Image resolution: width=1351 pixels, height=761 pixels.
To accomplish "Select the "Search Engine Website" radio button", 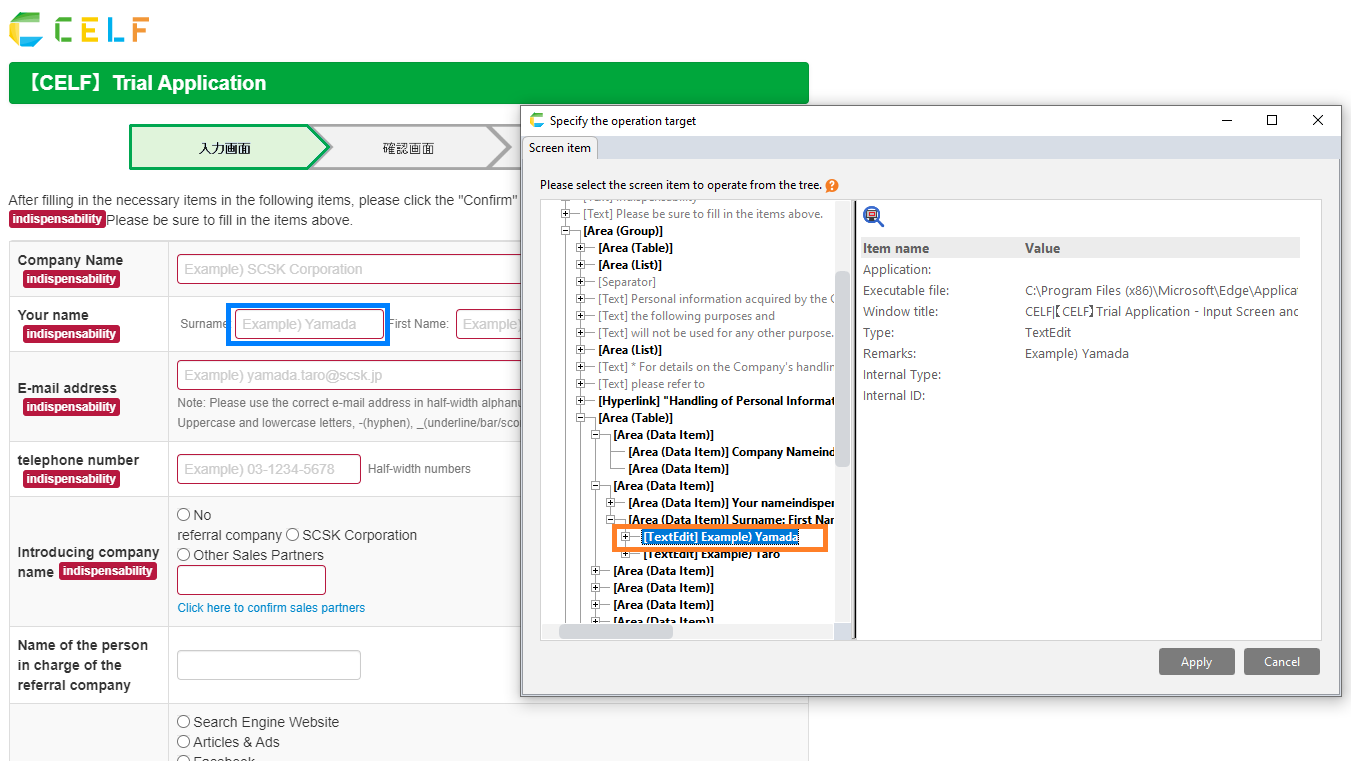I will pos(184,722).
